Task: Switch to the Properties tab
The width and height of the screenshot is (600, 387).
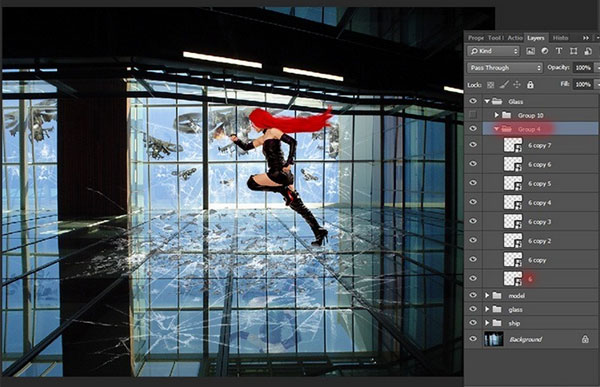Action: coord(476,38)
